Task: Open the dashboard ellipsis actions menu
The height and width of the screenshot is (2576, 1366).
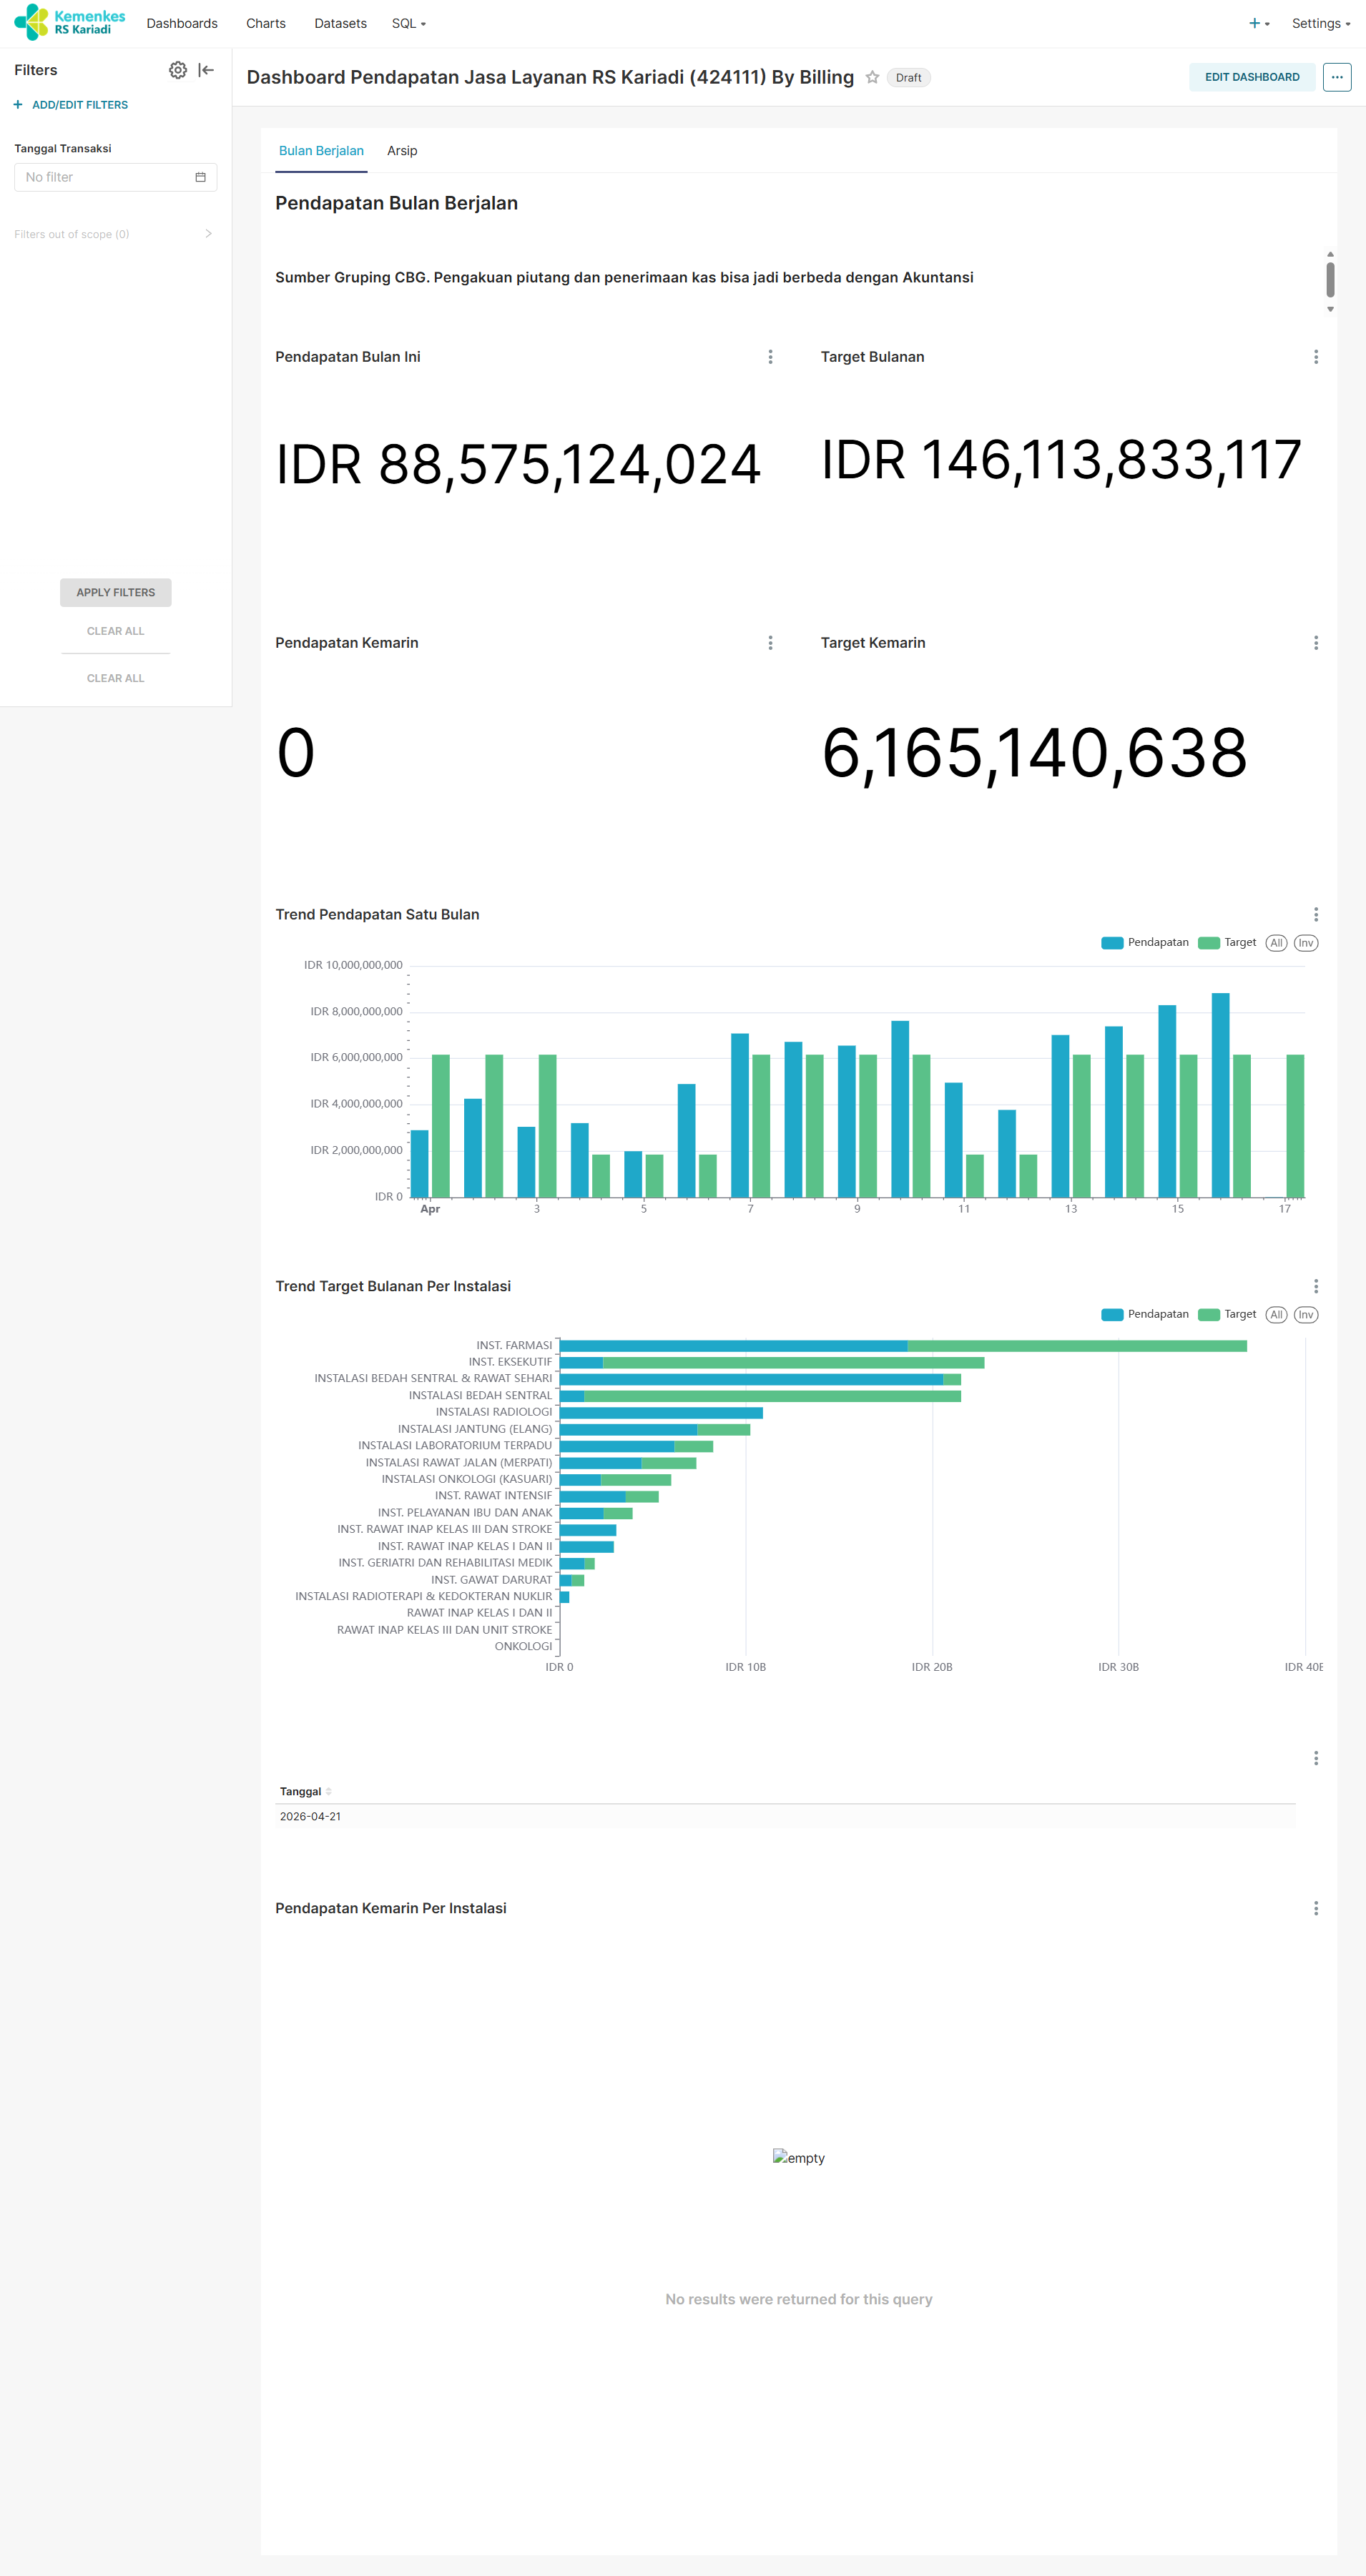Action: click(x=1336, y=77)
